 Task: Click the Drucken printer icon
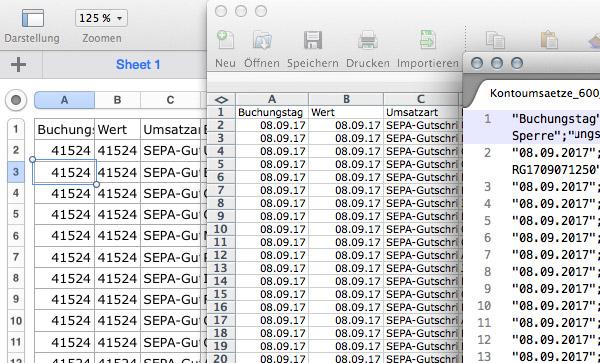(368, 40)
